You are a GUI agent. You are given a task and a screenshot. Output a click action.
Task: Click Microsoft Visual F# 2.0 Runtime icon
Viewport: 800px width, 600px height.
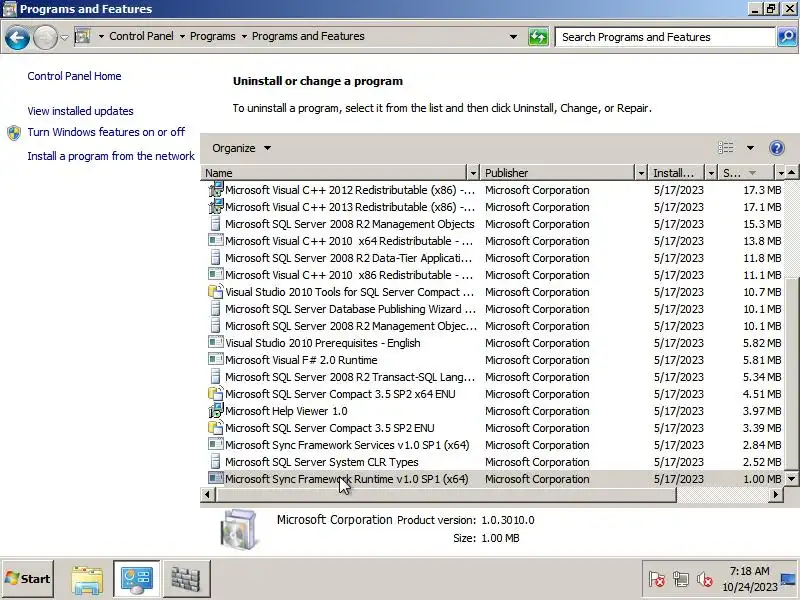click(x=216, y=359)
